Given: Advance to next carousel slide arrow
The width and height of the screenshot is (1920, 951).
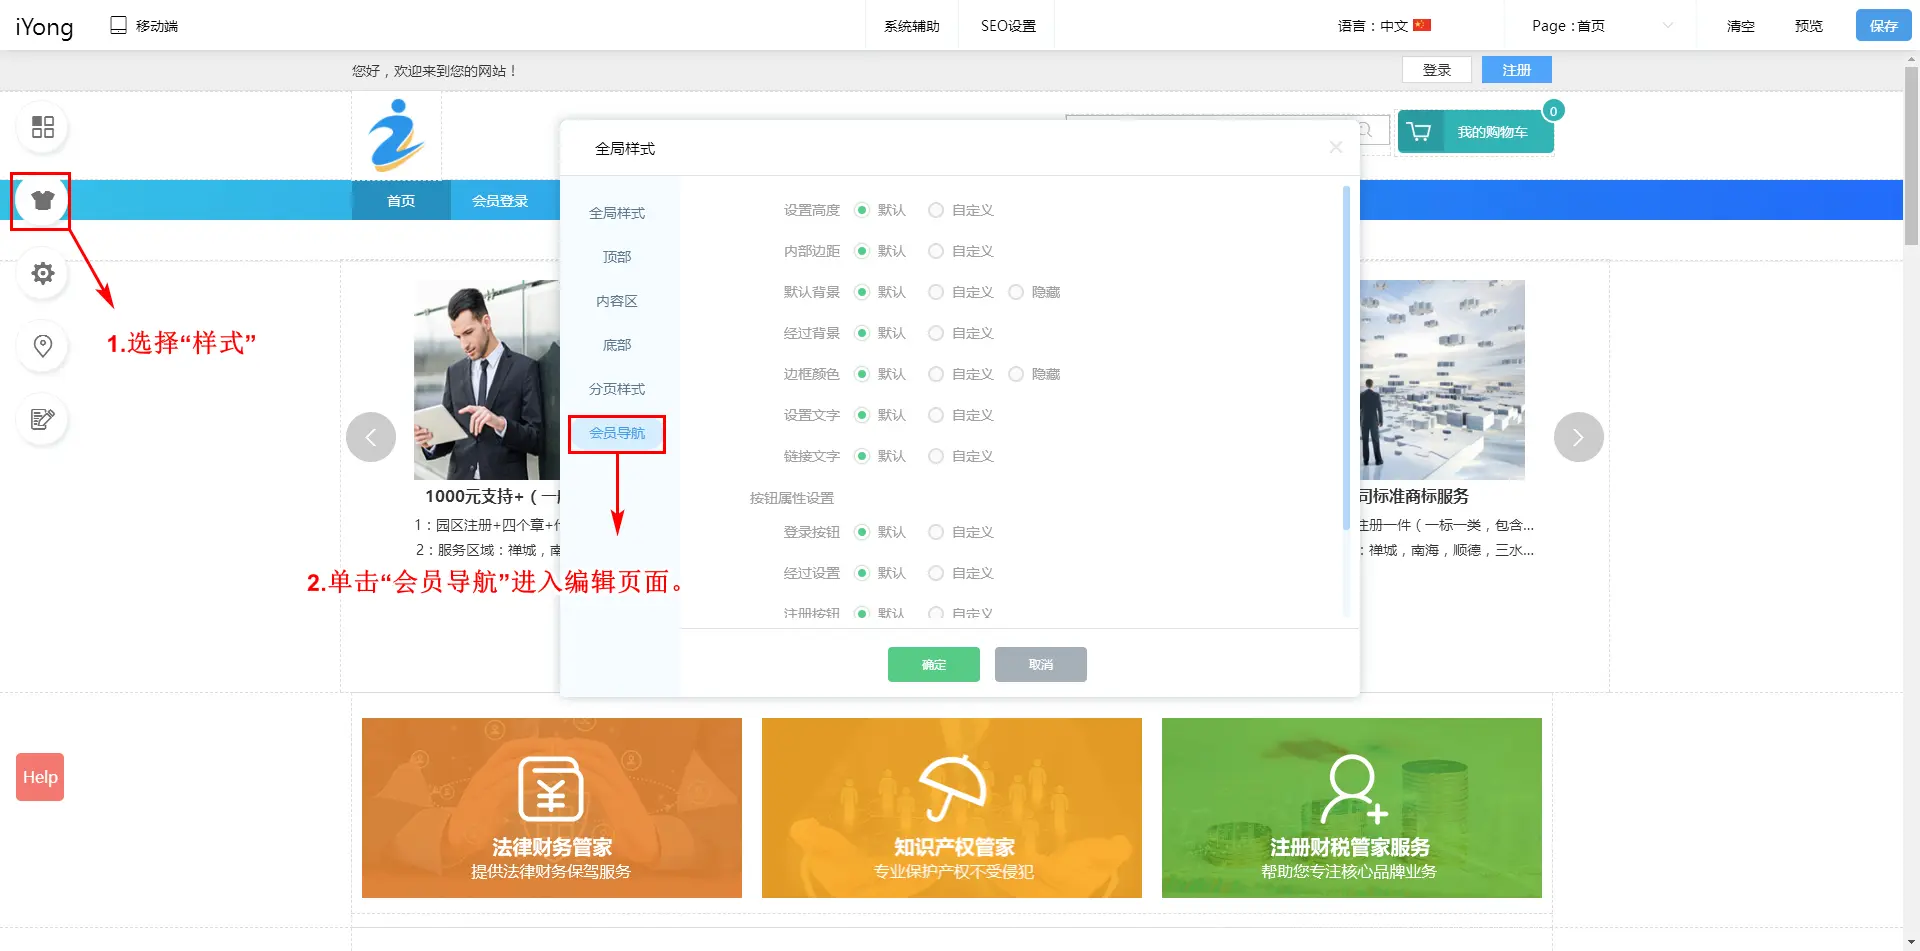Looking at the screenshot, I should [1578, 437].
